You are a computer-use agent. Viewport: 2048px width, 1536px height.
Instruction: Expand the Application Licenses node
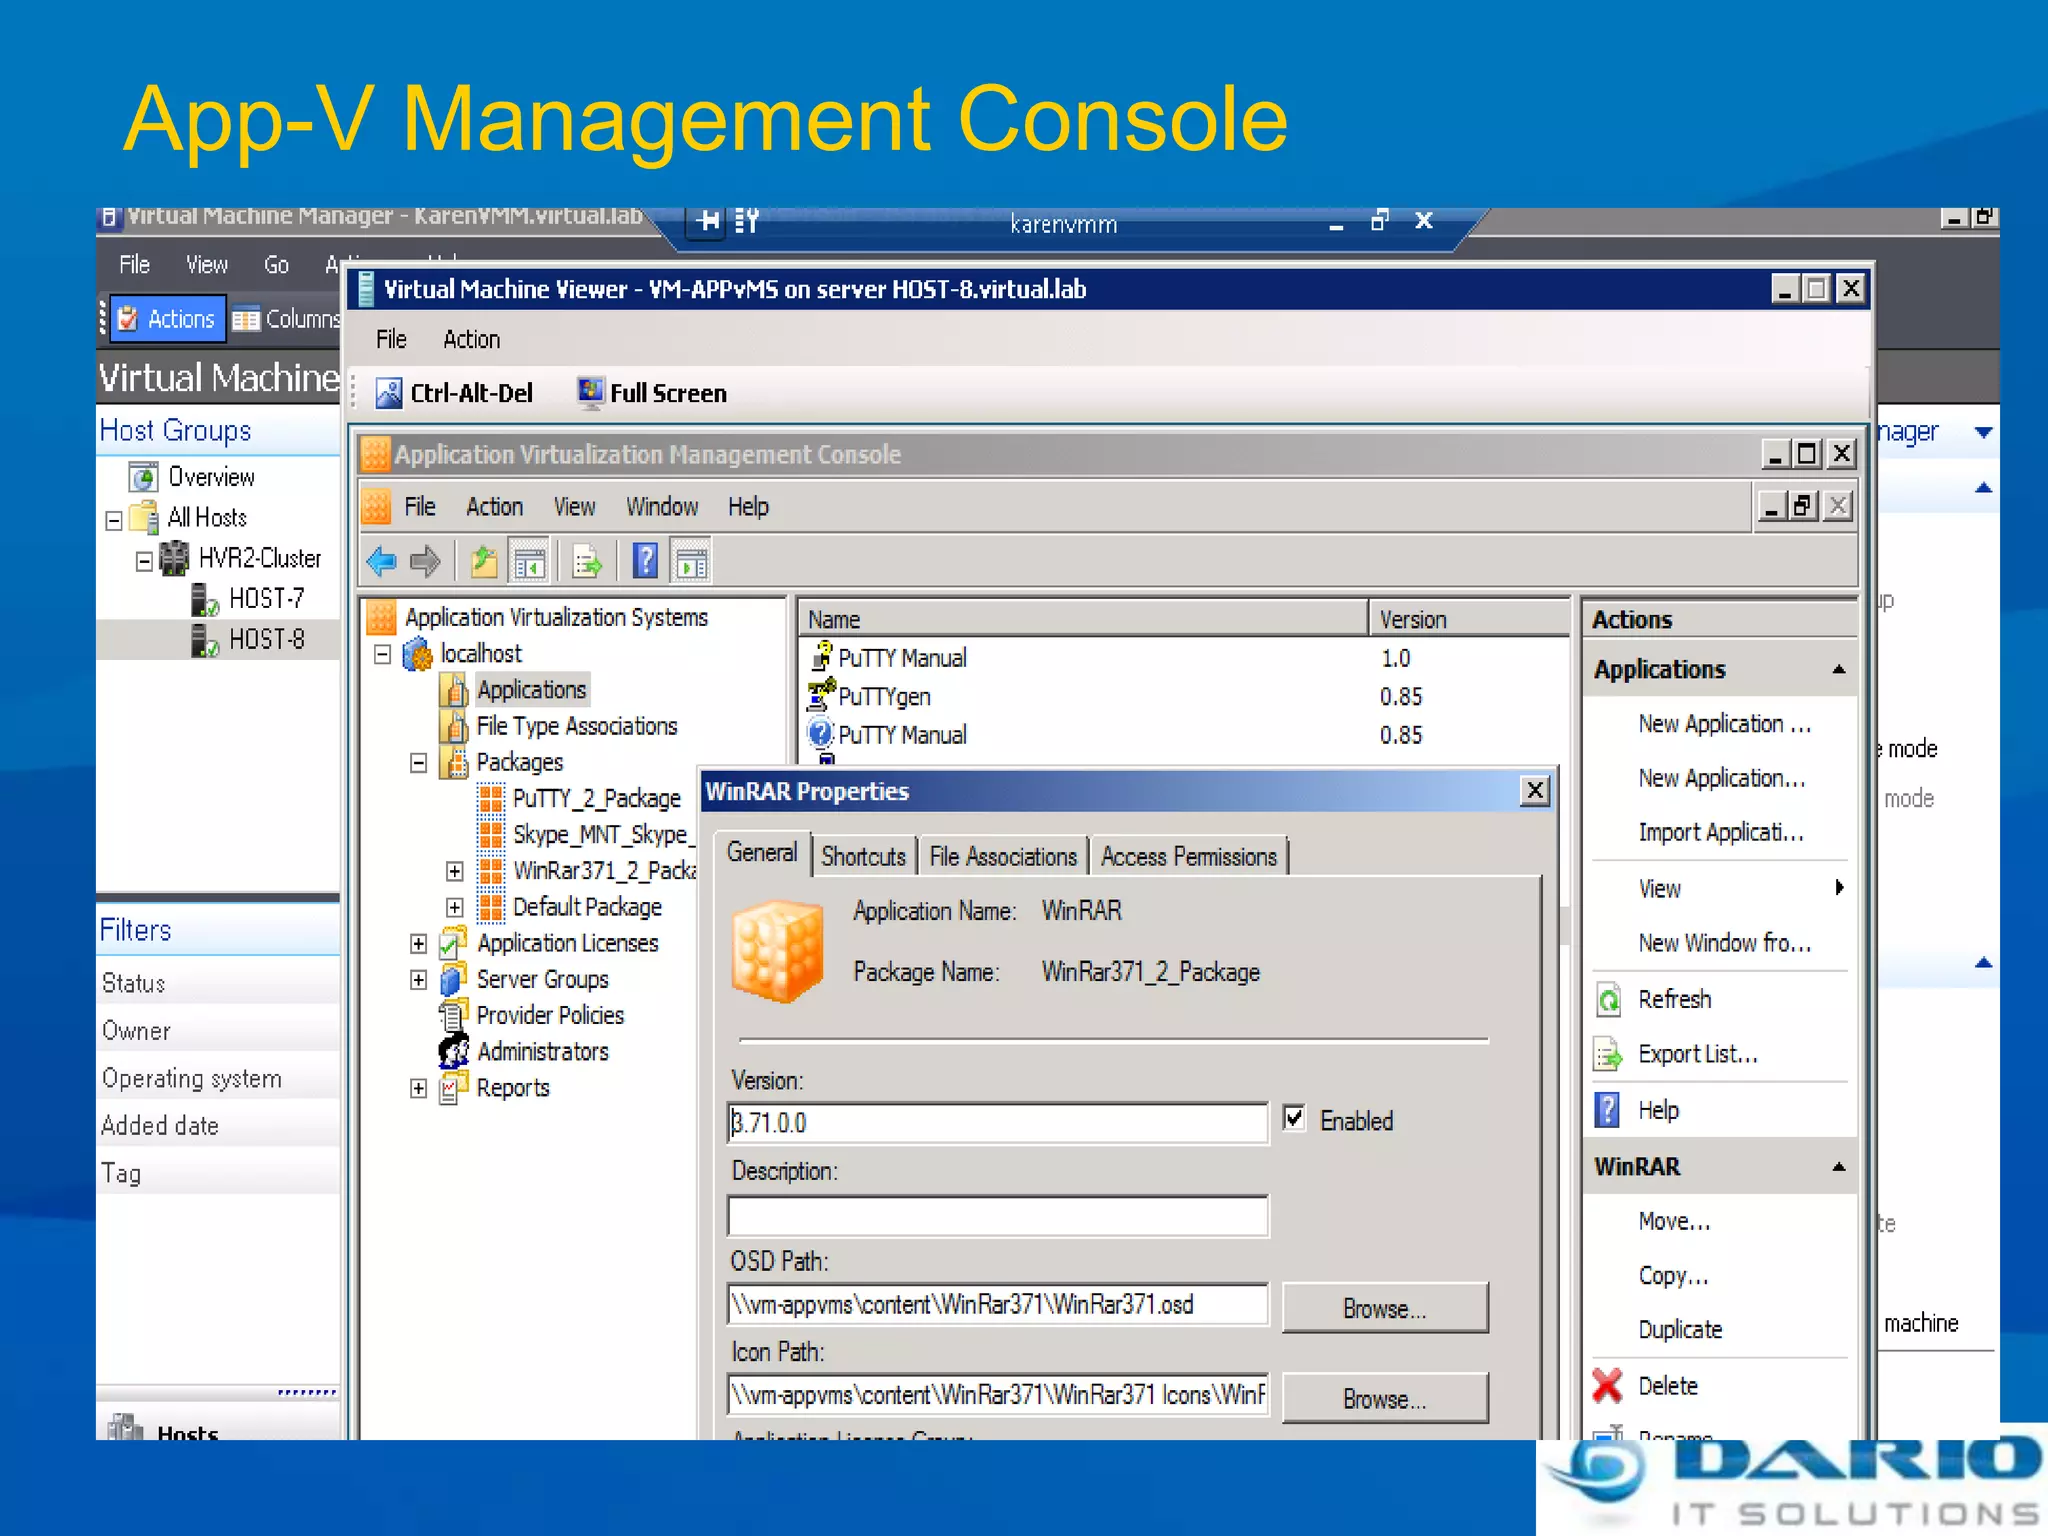(419, 944)
